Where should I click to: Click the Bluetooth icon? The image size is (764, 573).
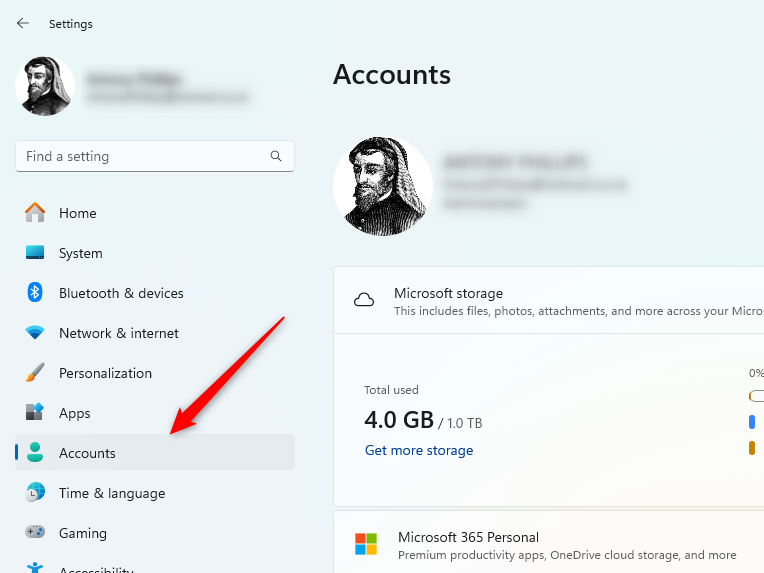35,292
